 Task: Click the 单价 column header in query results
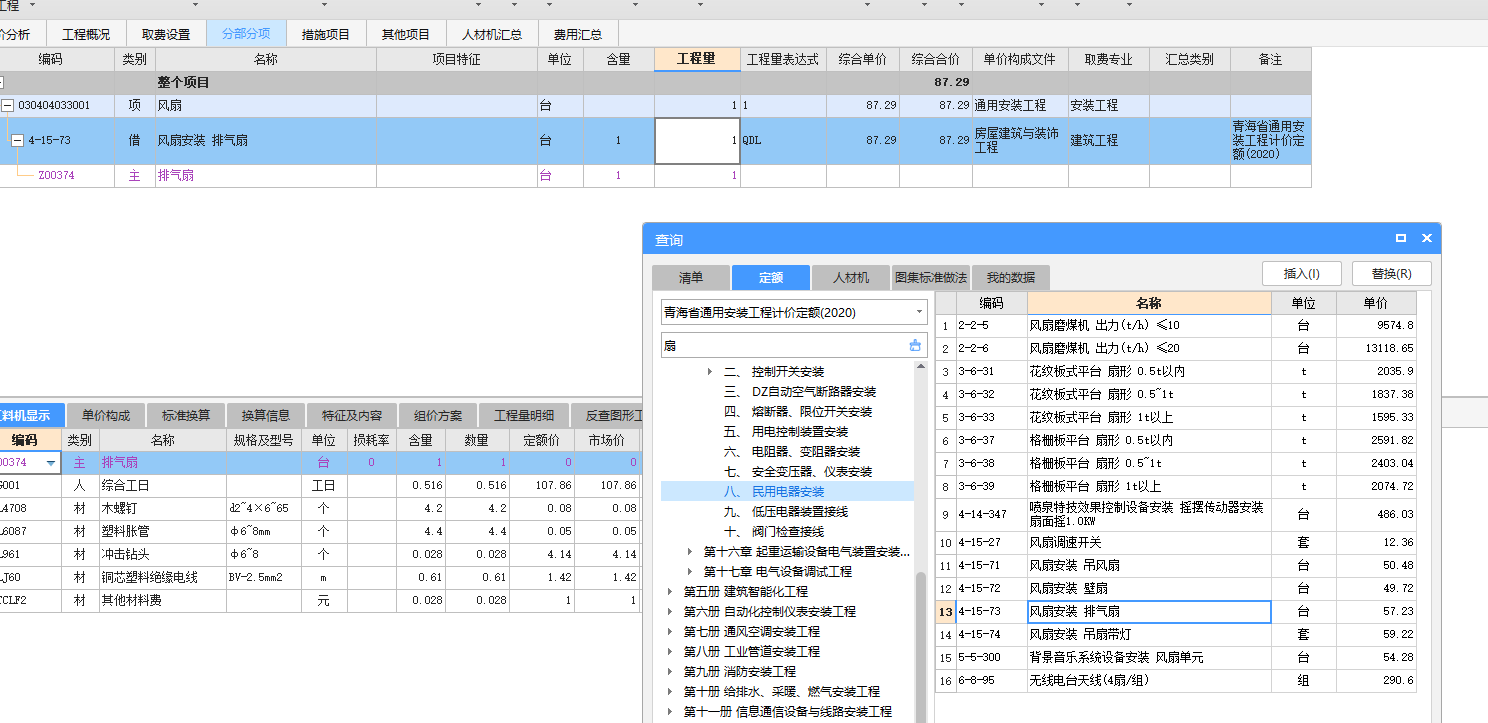click(1376, 303)
